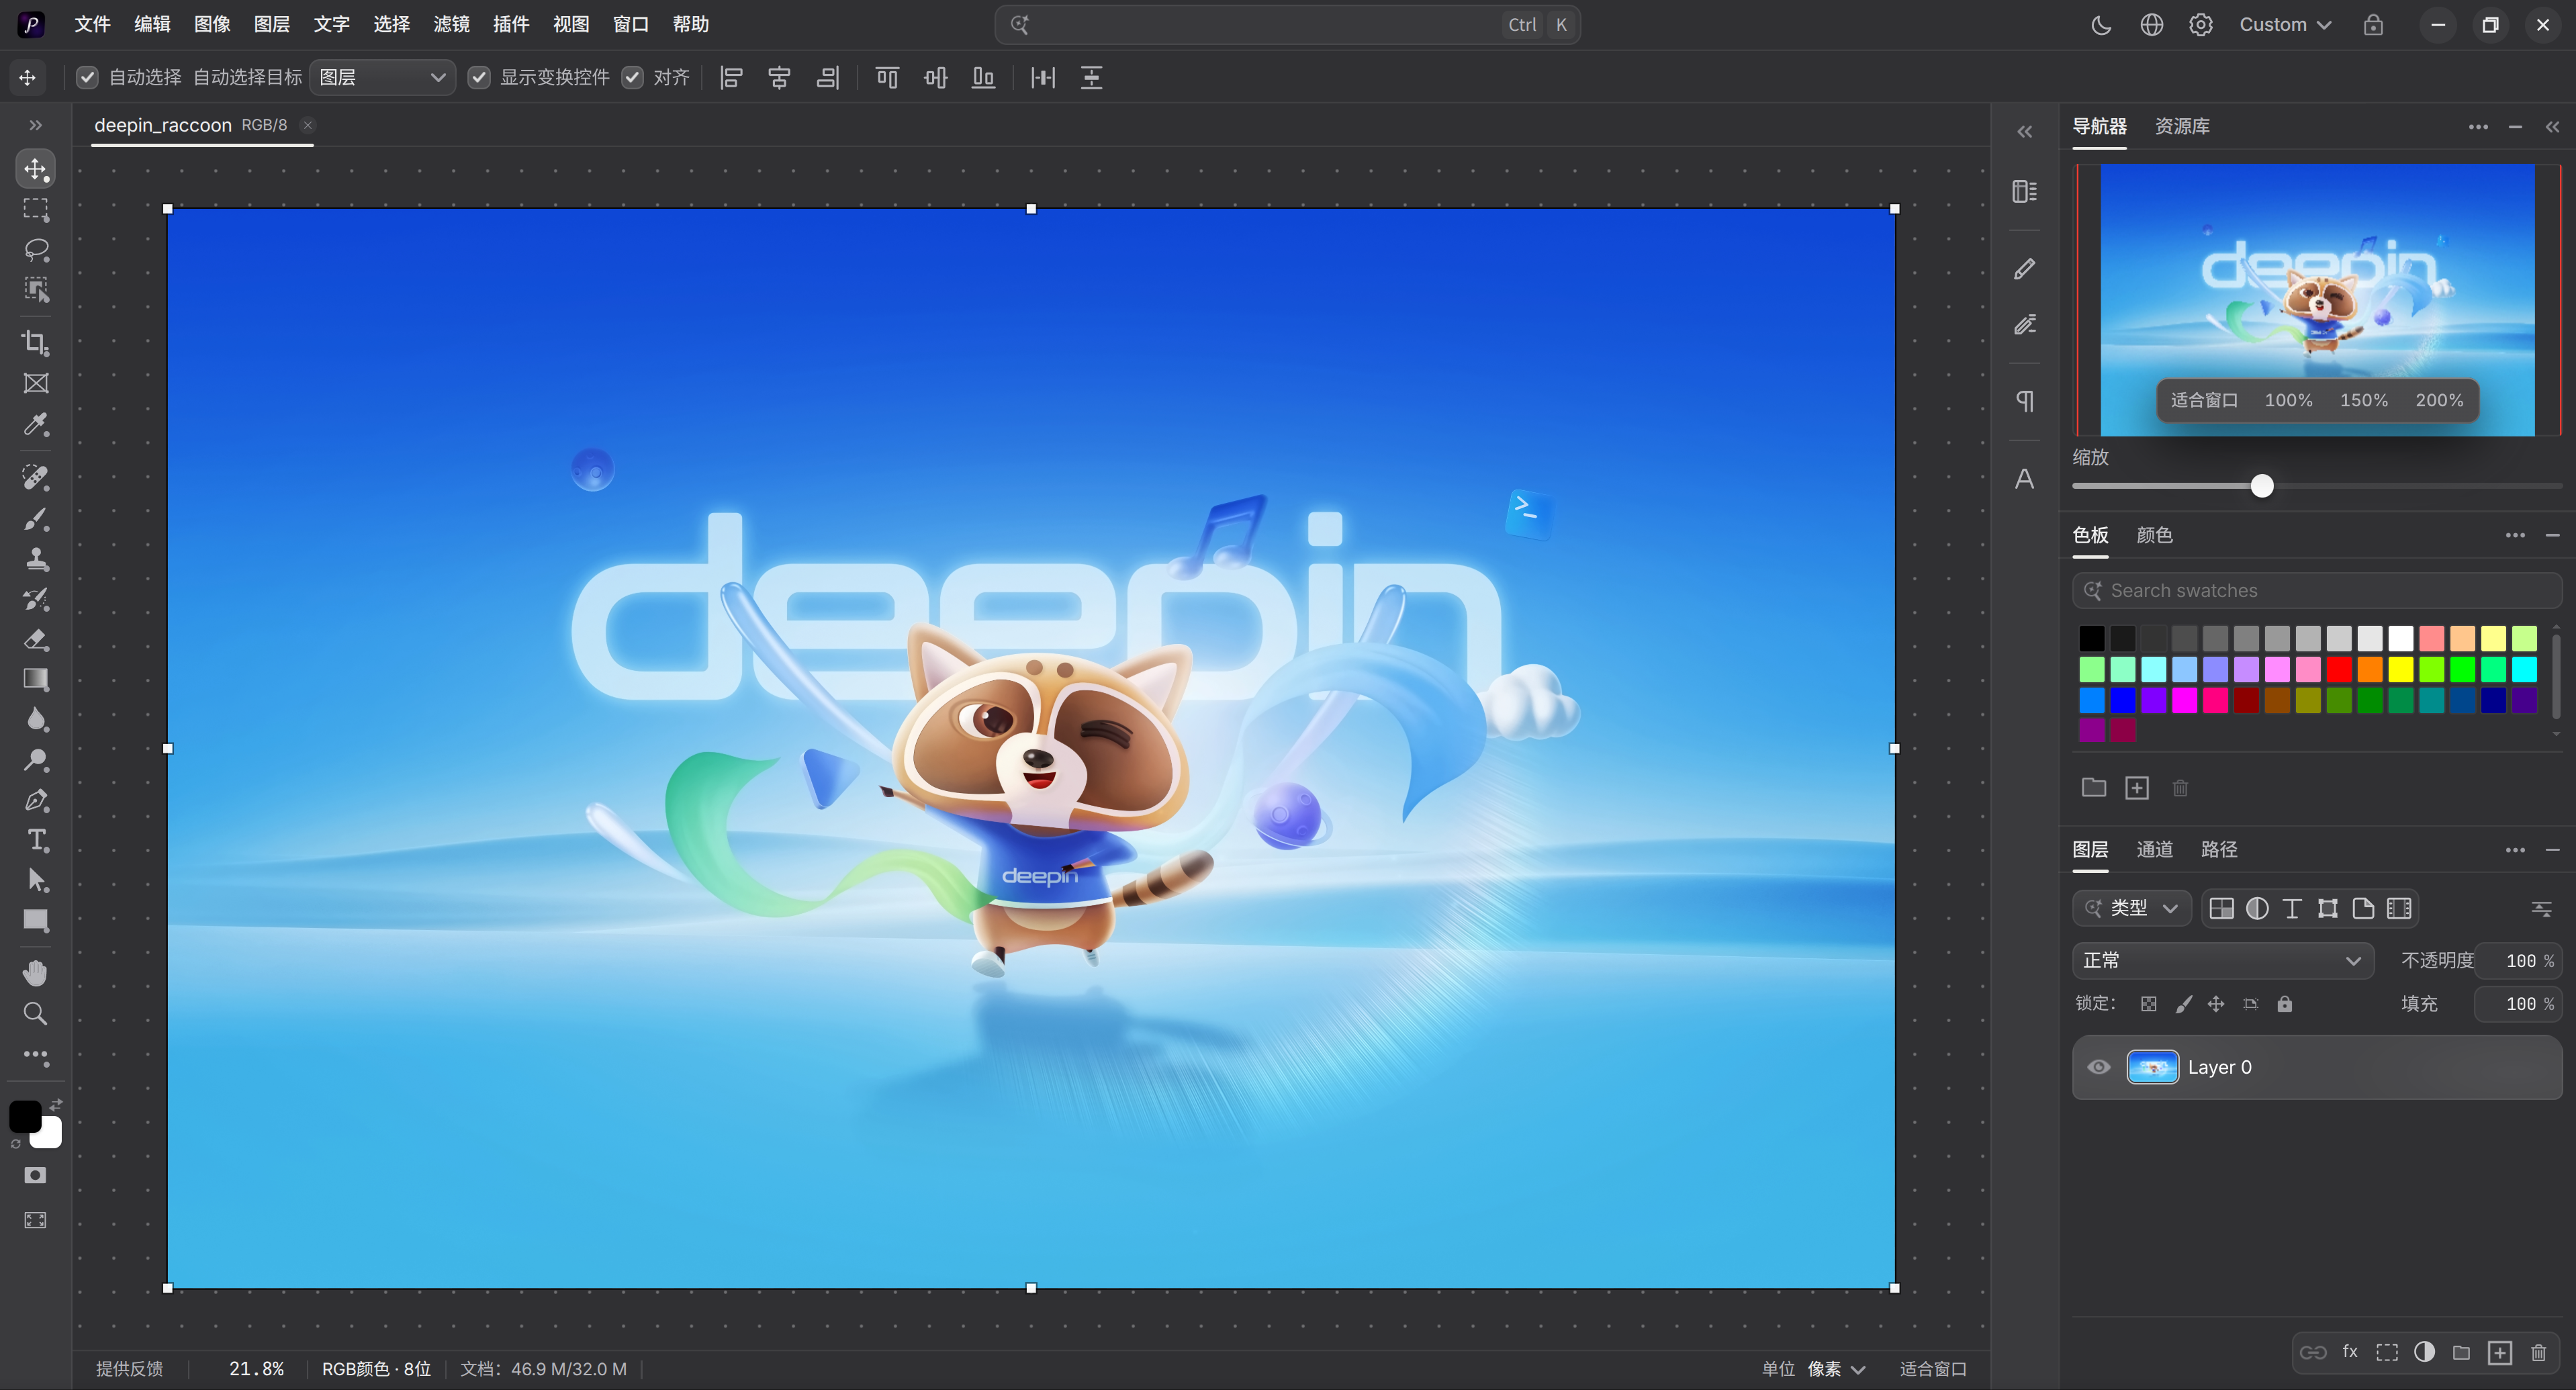Expand left toolbar double chevron
2576x1390 pixels.
pyautogui.click(x=36, y=125)
